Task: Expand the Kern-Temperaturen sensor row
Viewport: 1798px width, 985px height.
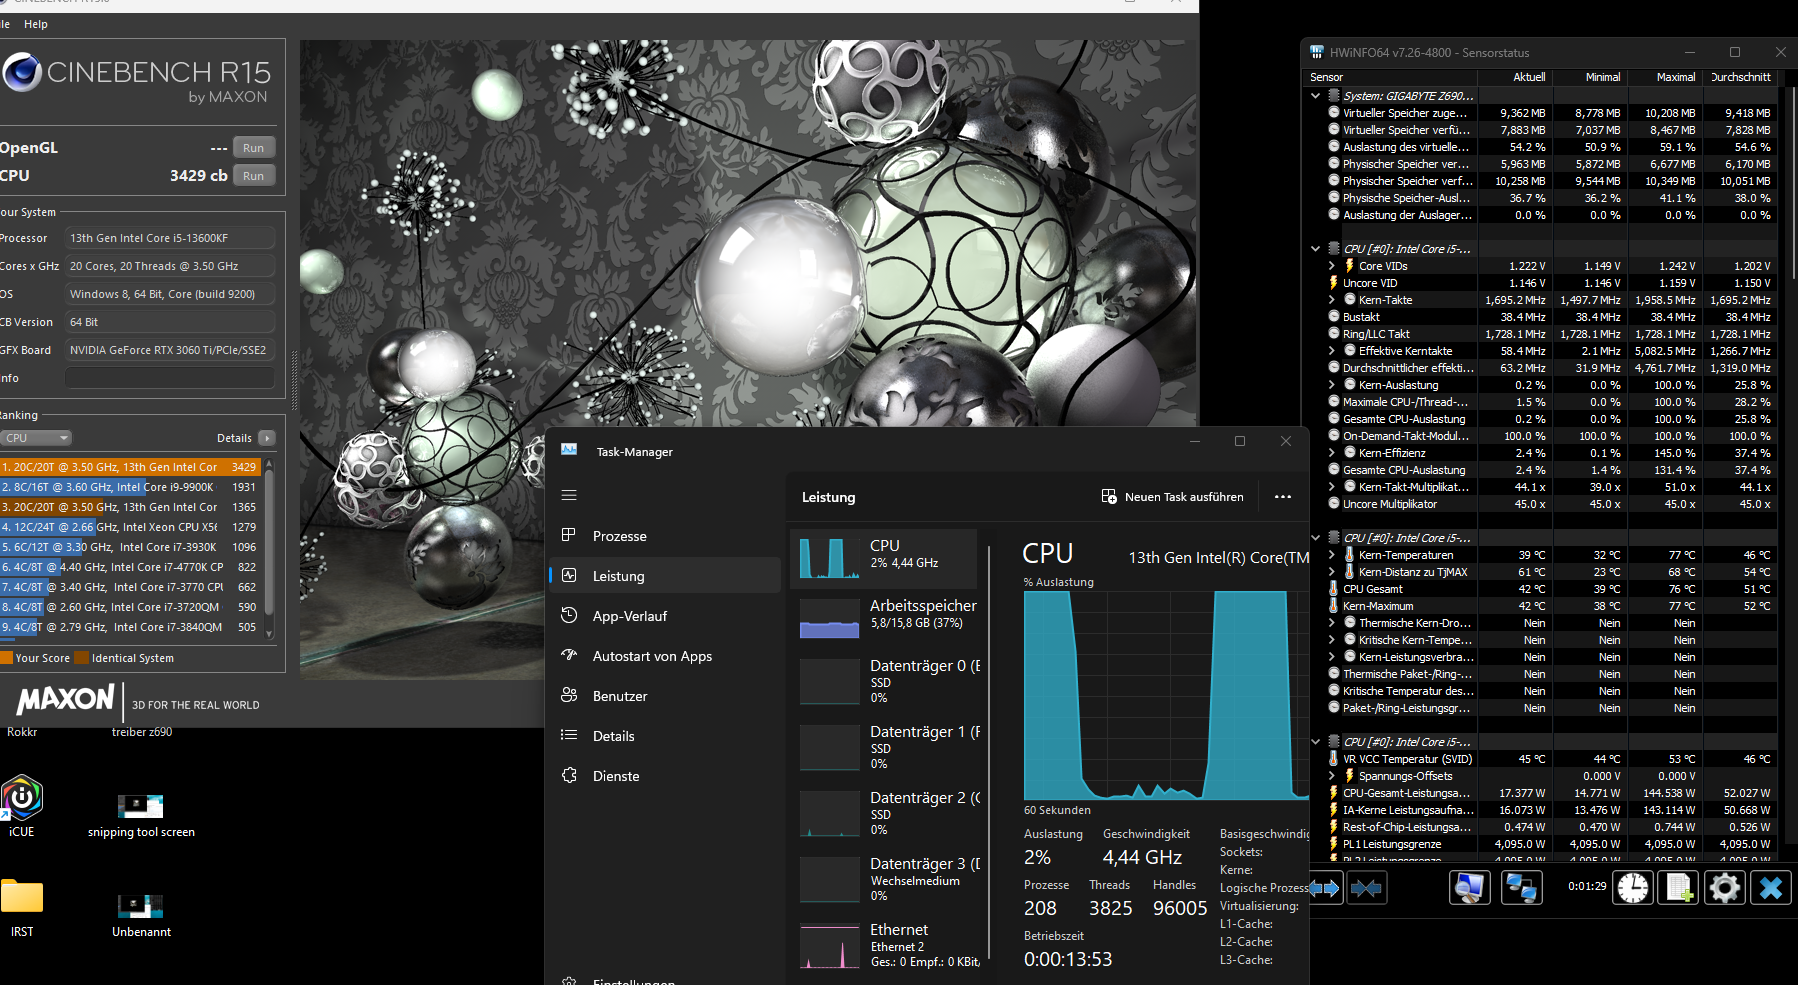Action: (1332, 555)
